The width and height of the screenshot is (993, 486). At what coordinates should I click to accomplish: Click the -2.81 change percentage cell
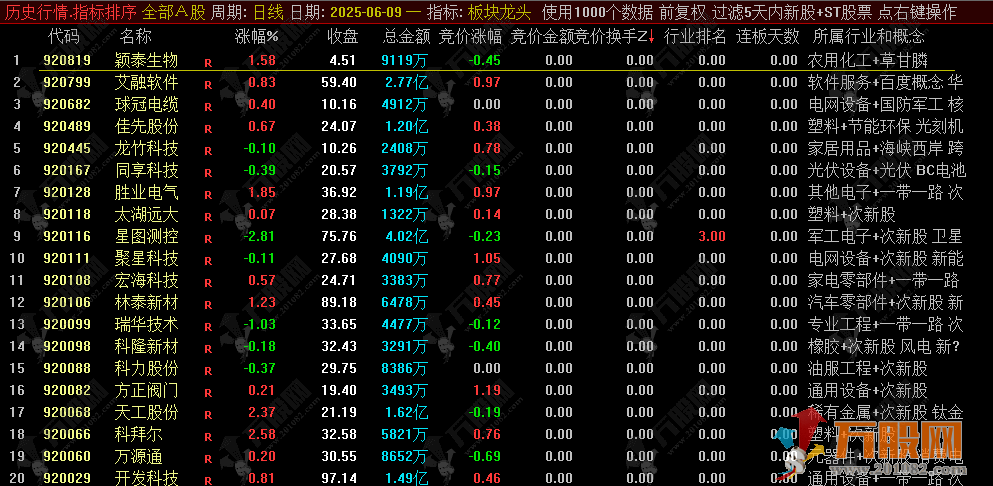point(260,237)
